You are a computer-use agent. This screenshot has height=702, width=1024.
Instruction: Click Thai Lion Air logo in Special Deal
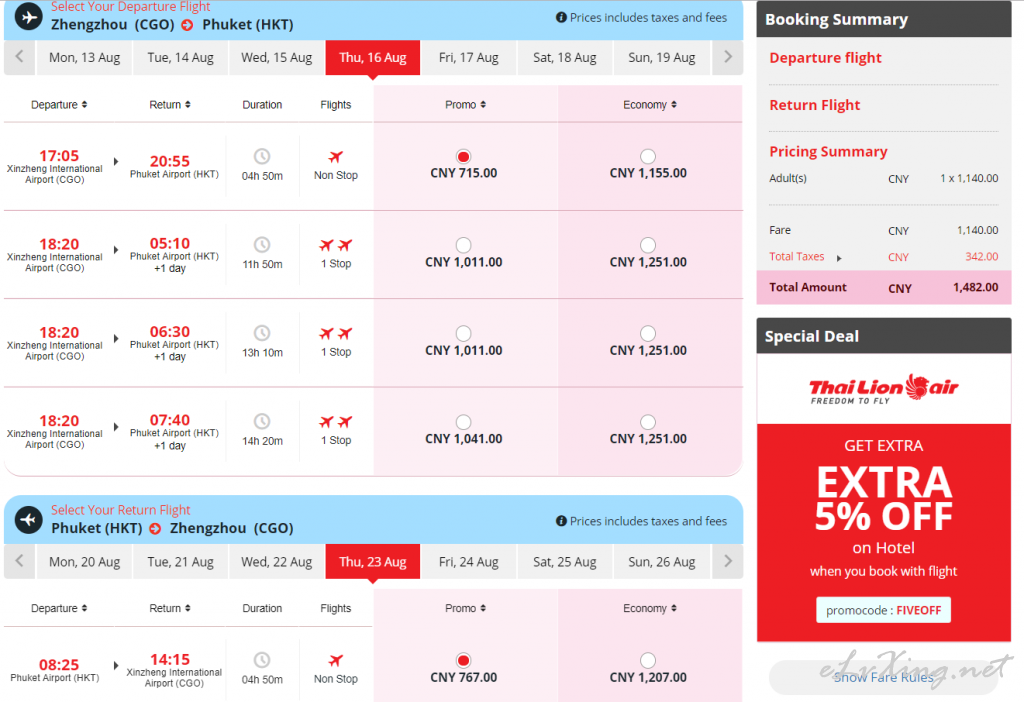[x=884, y=389]
